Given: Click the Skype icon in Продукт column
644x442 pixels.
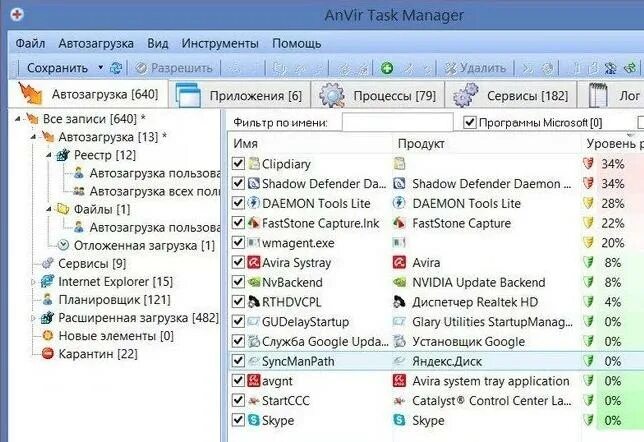Looking at the screenshot, I should pyautogui.click(x=399, y=420).
